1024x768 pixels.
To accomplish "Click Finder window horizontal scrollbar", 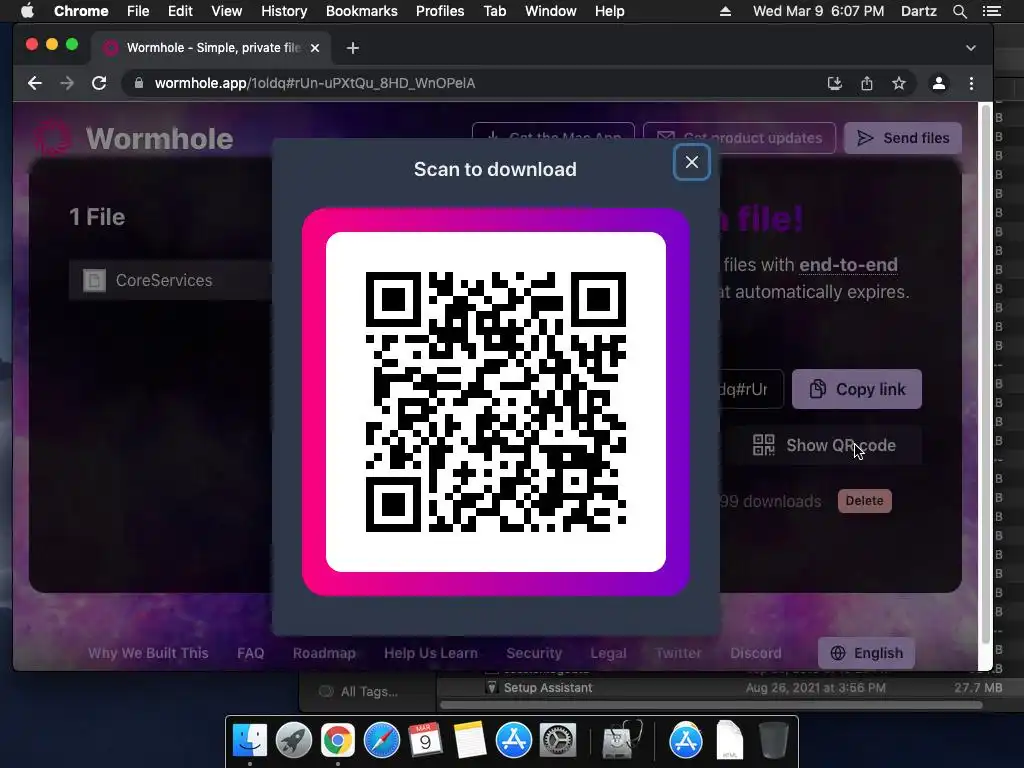I will click(712, 705).
